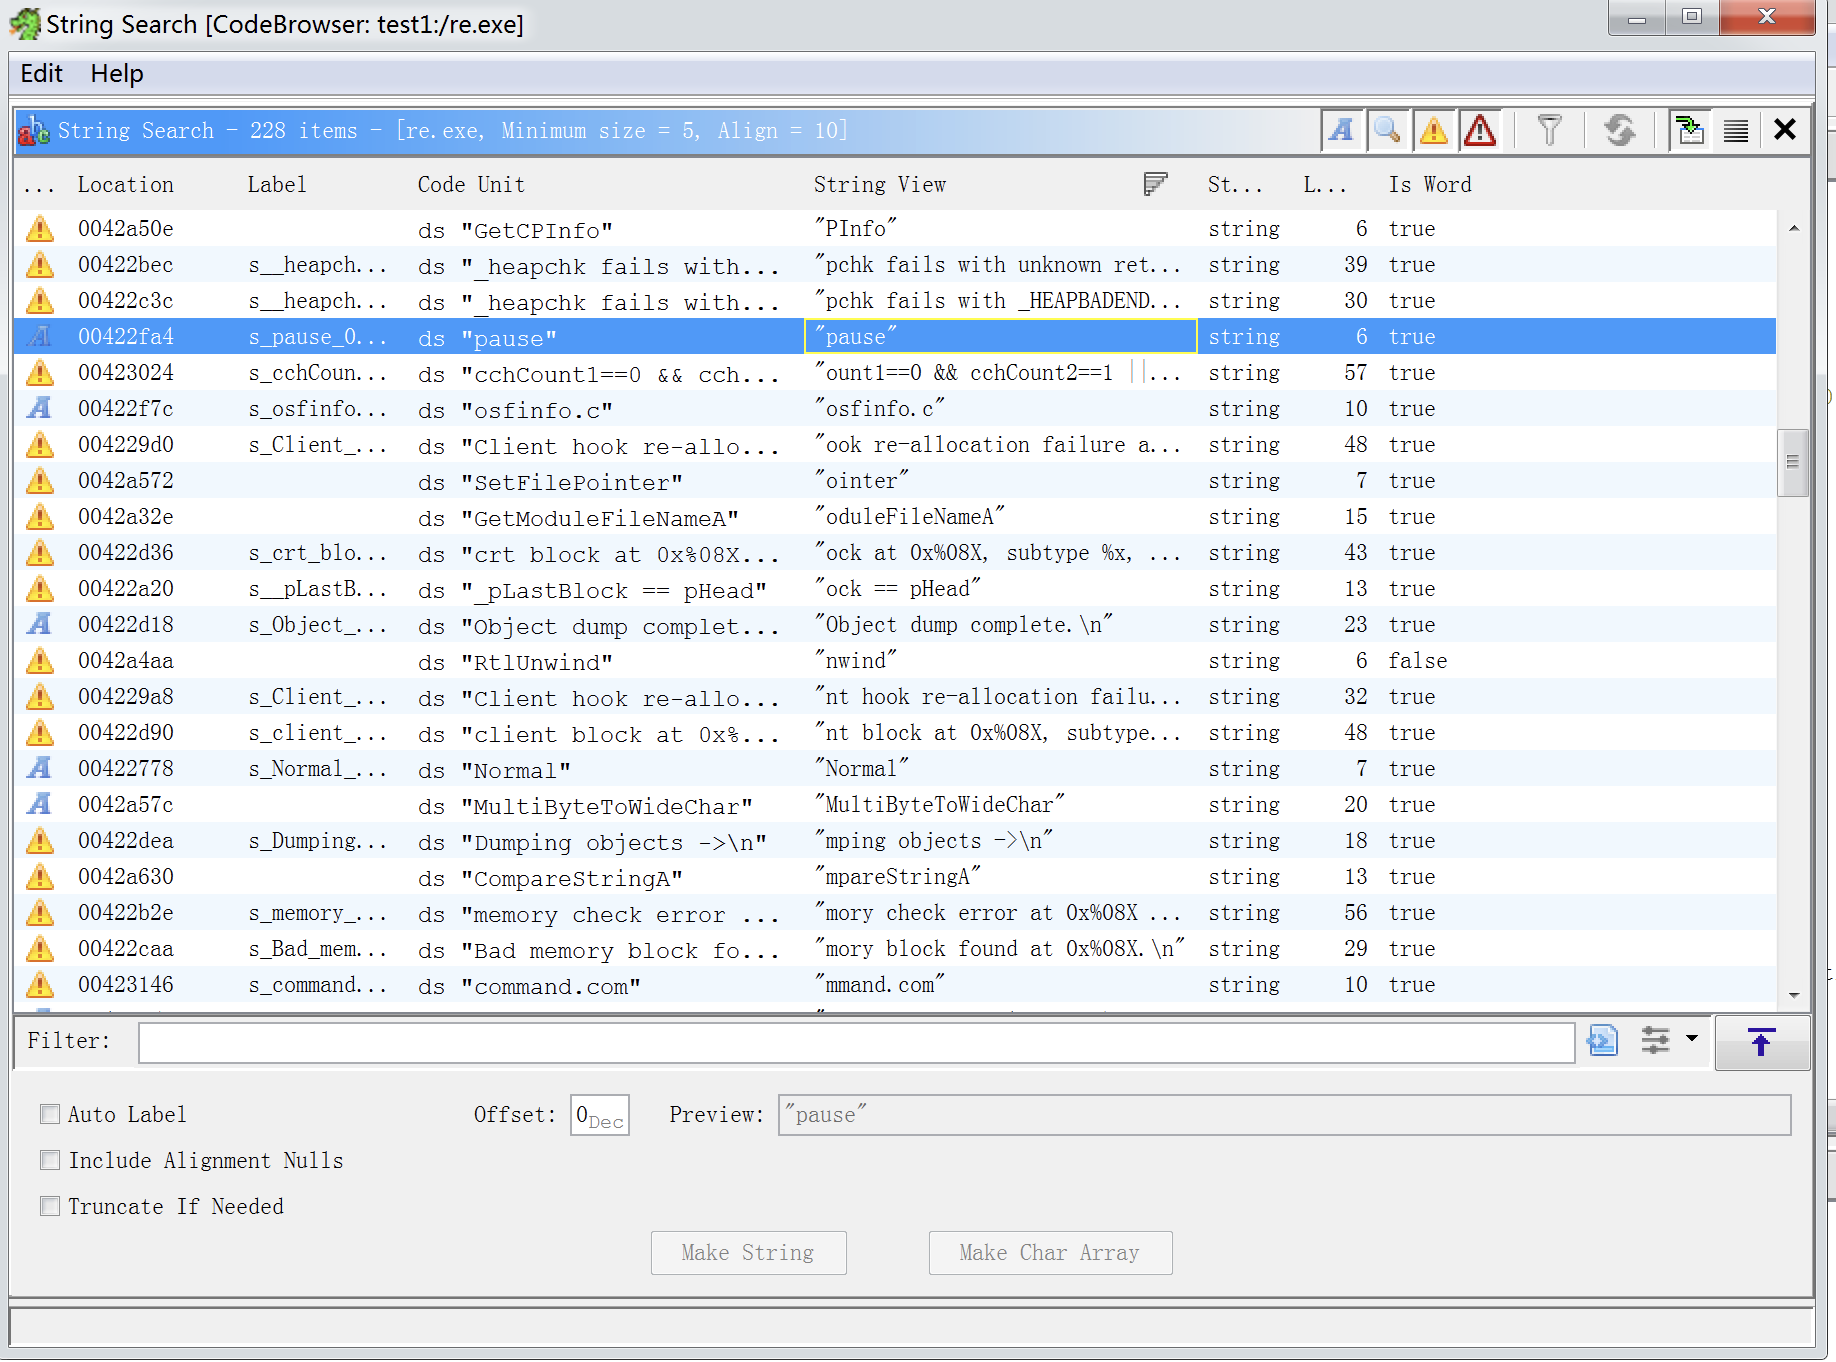Screen dimensions: 1836x1362
Task: Click the length value 57 cell
Action: coord(1355,373)
